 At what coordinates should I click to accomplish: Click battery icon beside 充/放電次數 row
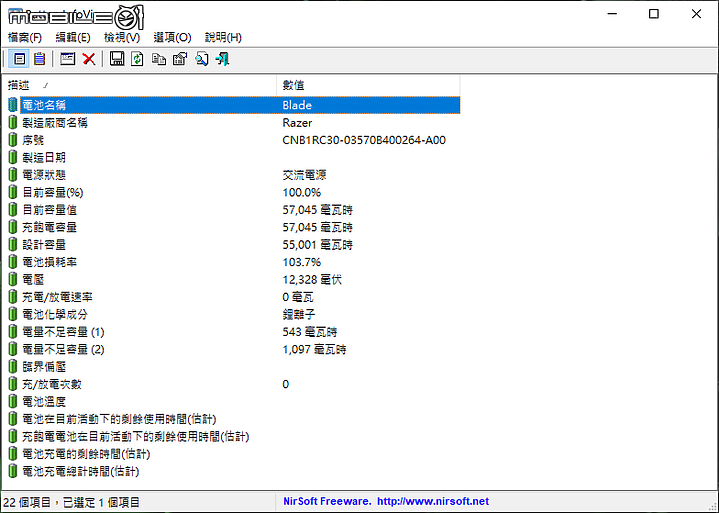click(x=13, y=384)
